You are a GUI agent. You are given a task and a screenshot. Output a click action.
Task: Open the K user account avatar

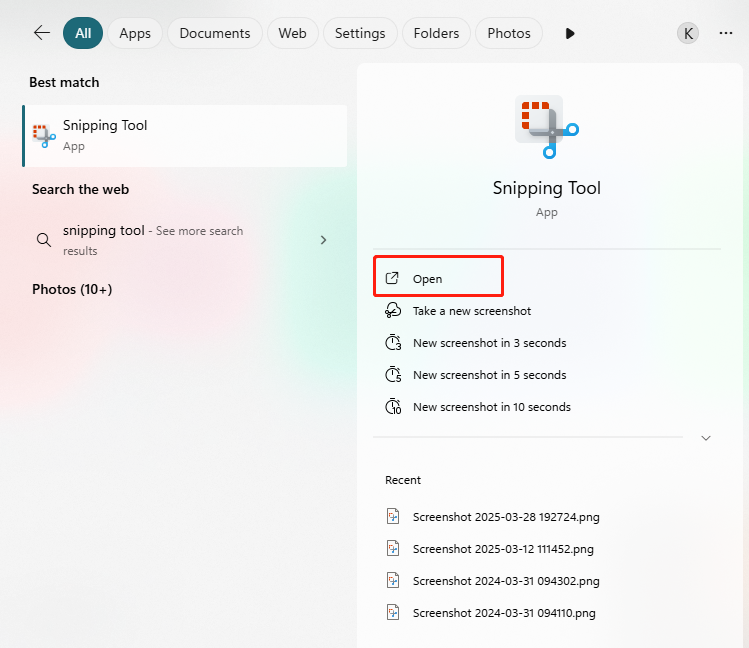688,33
